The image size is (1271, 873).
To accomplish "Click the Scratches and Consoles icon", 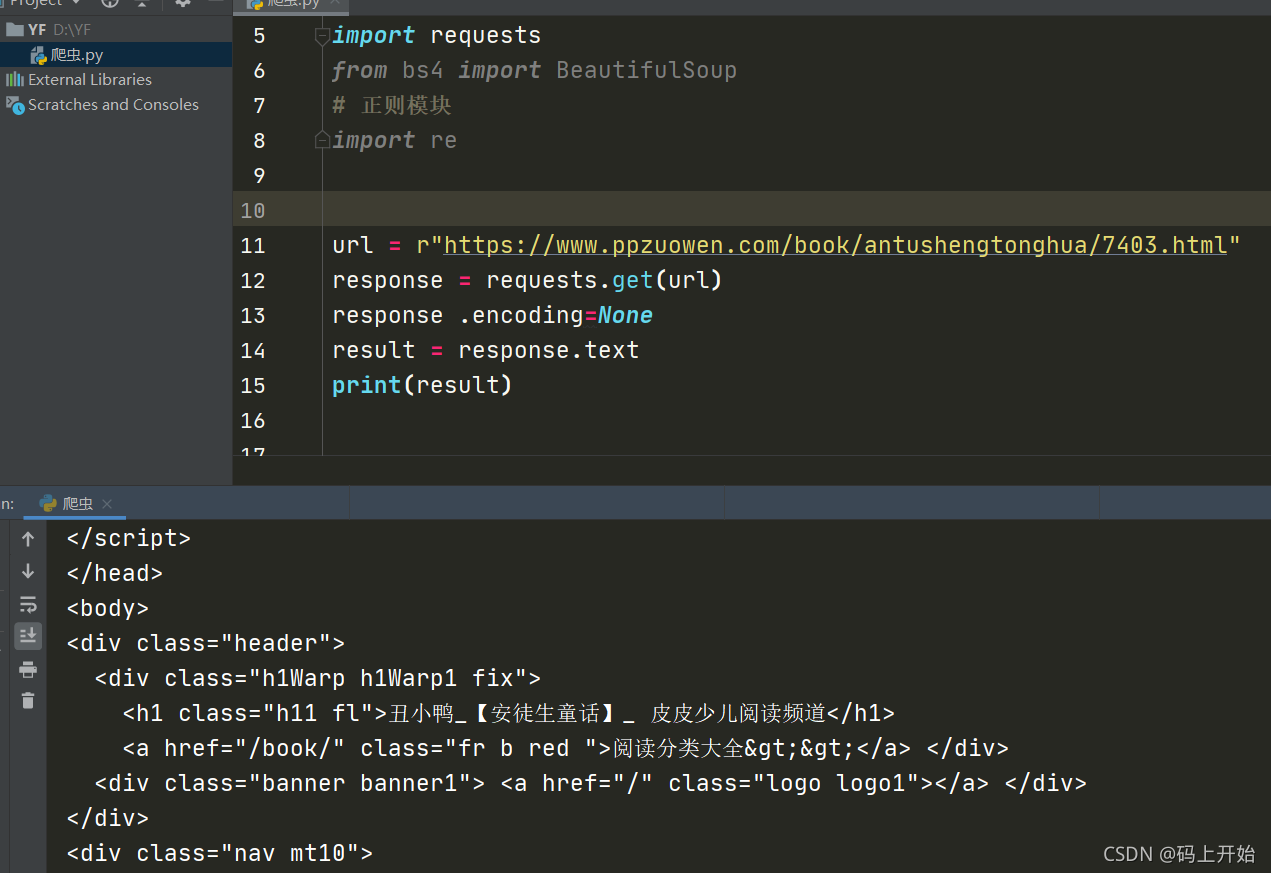I will pyautogui.click(x=14, y=104).
